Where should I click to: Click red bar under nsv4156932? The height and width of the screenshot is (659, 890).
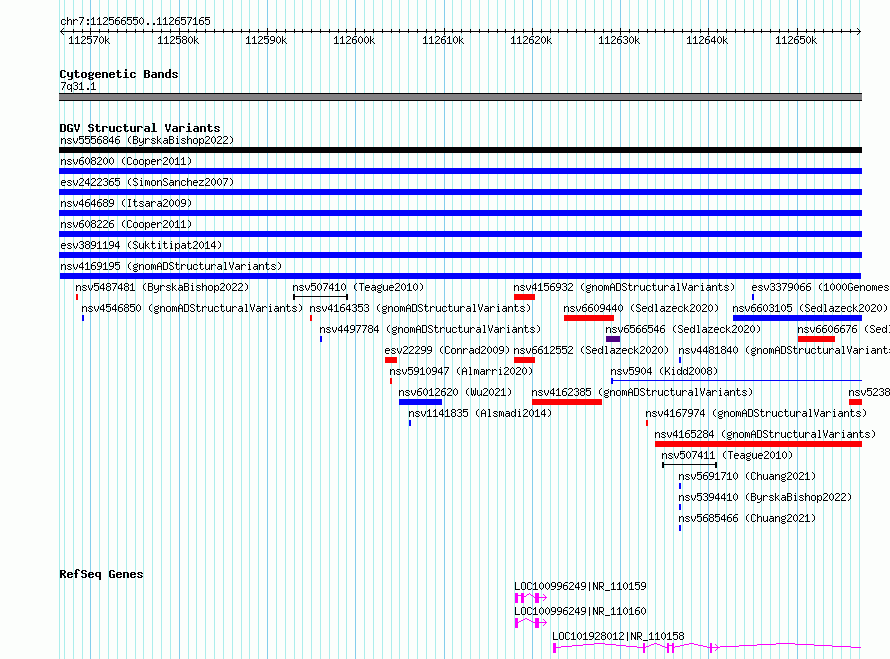click(x=524, y=297)
